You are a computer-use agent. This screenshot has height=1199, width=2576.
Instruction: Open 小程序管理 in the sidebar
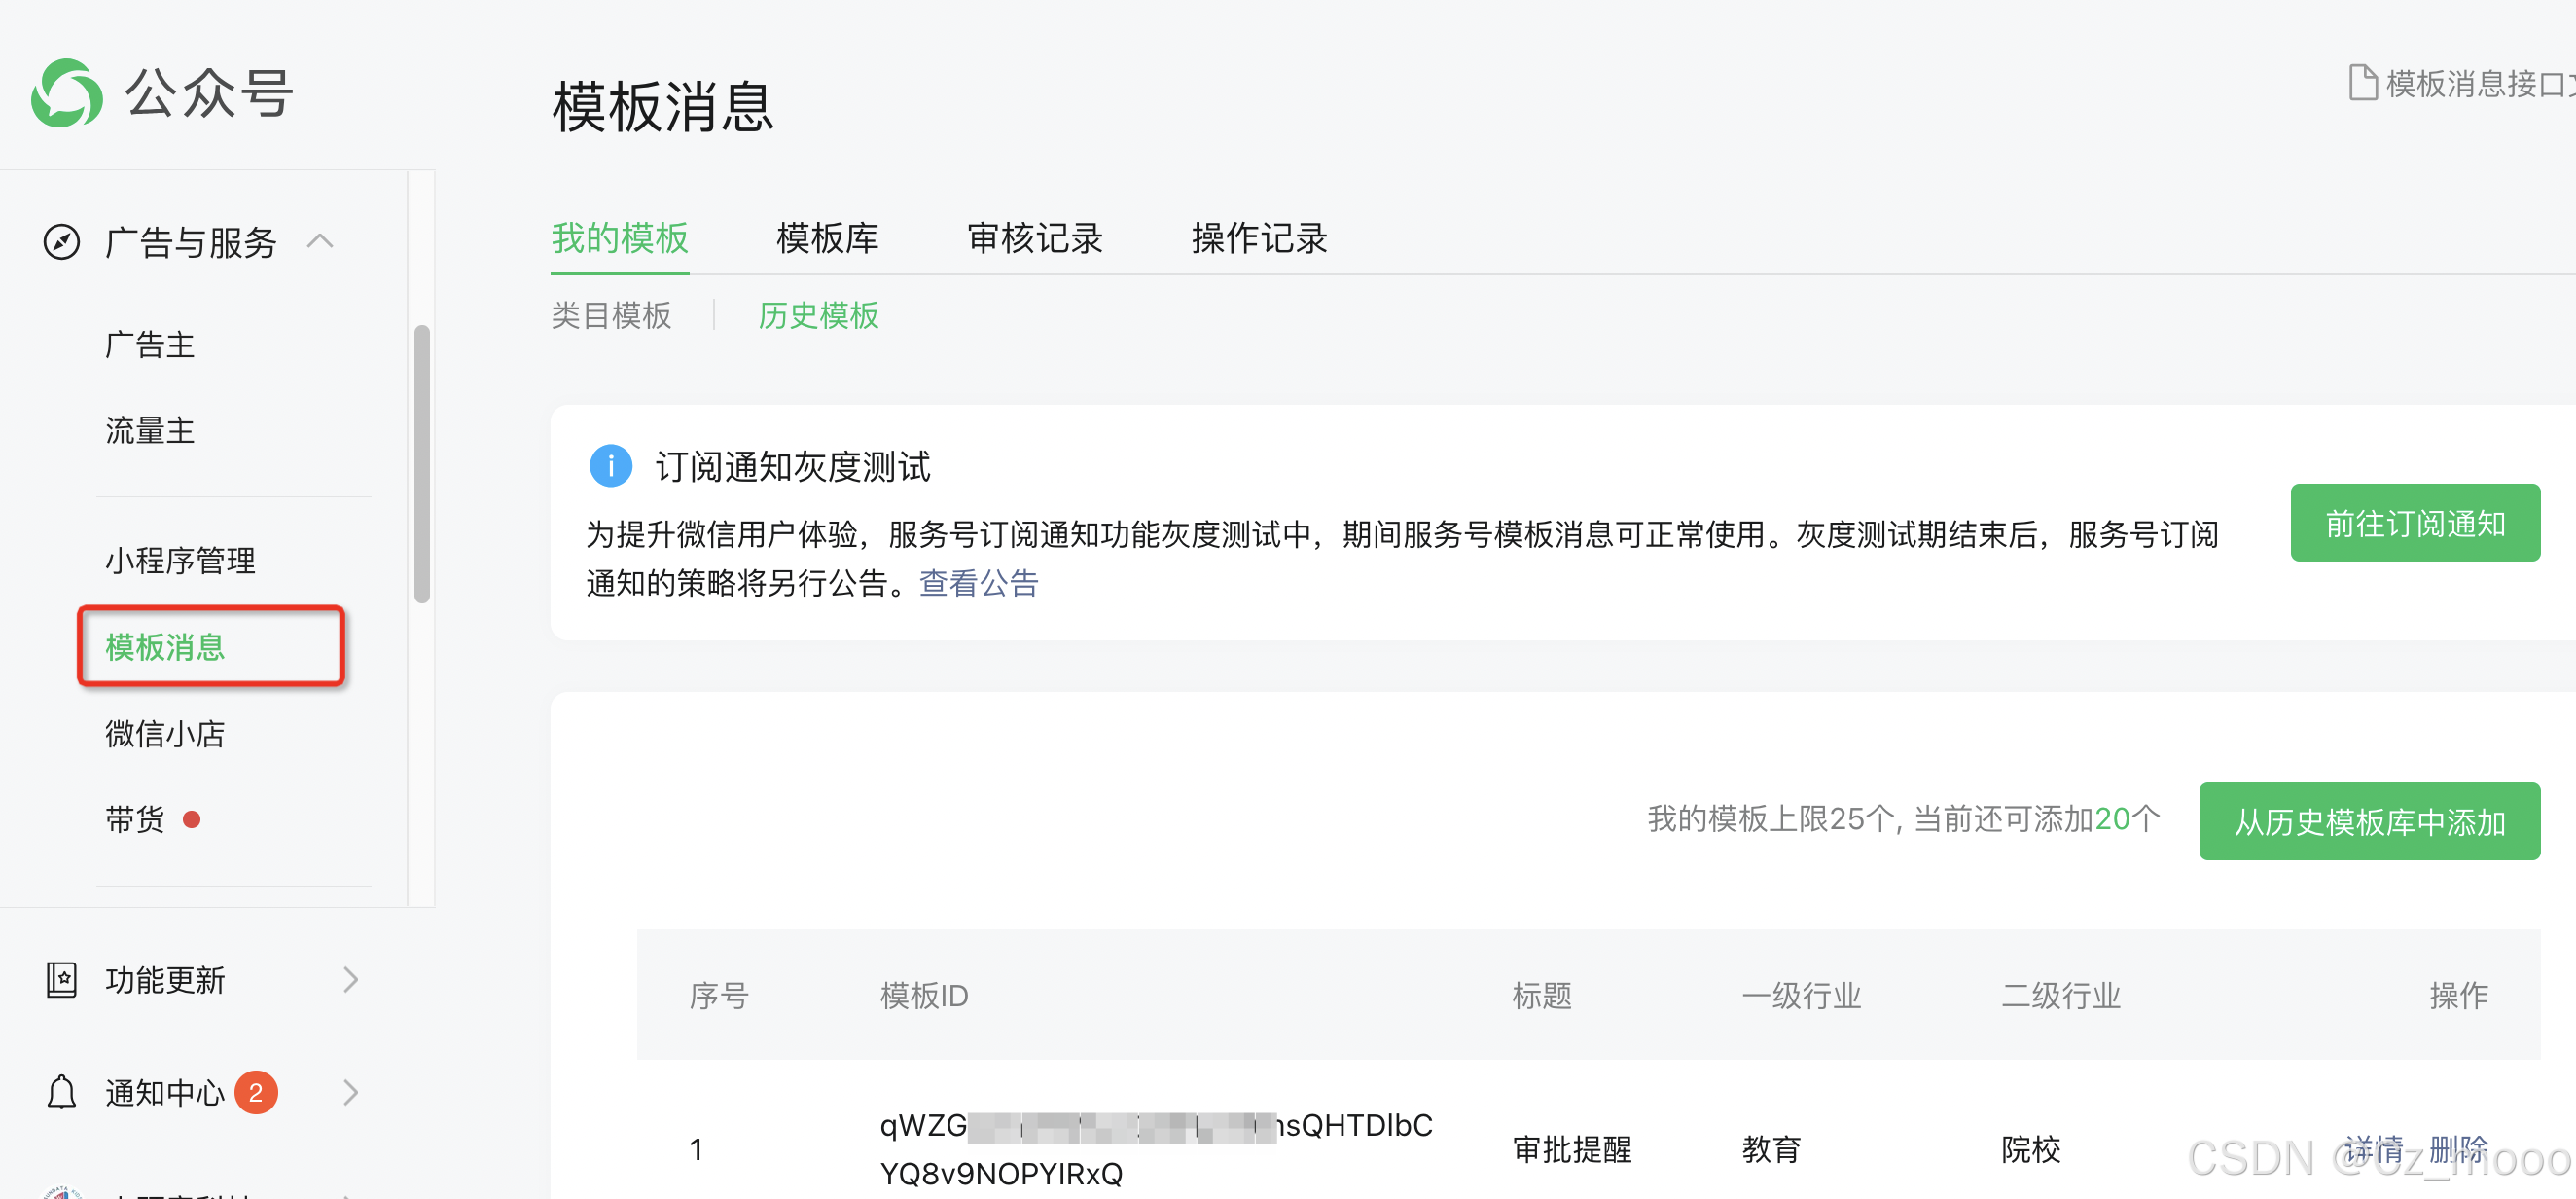180,560
